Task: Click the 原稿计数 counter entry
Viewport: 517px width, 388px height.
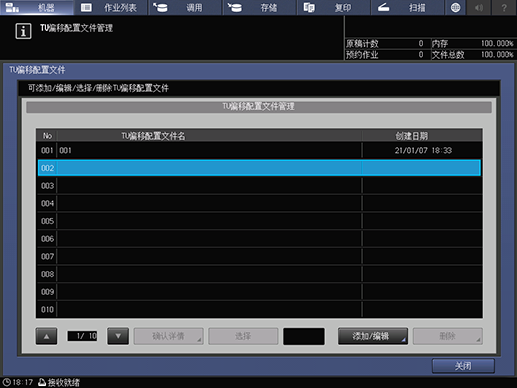Action: [x=385, y=44]
